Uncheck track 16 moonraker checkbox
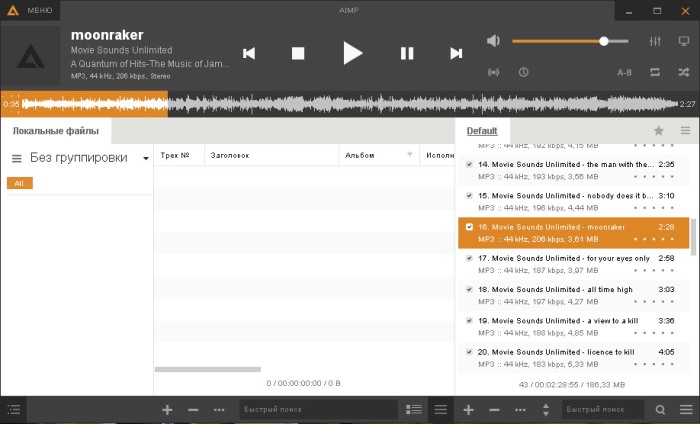 [x=469, y=227]
